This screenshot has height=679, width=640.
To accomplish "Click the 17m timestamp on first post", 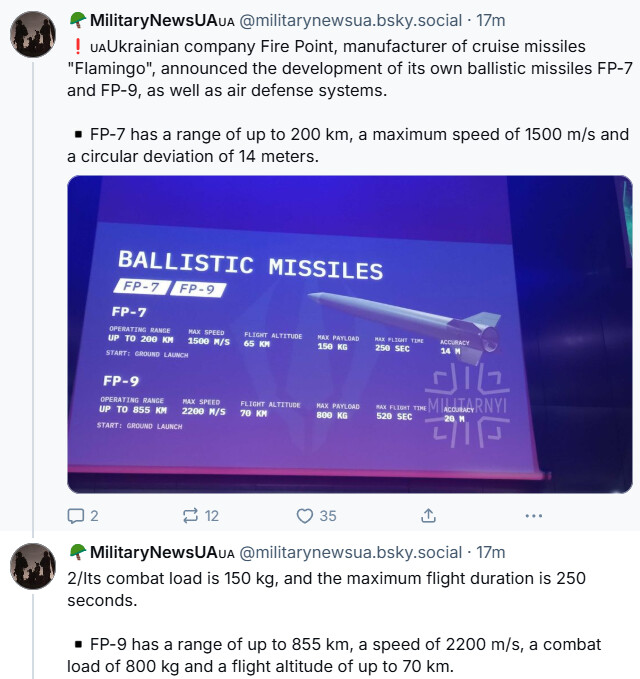I will (490, 20).
